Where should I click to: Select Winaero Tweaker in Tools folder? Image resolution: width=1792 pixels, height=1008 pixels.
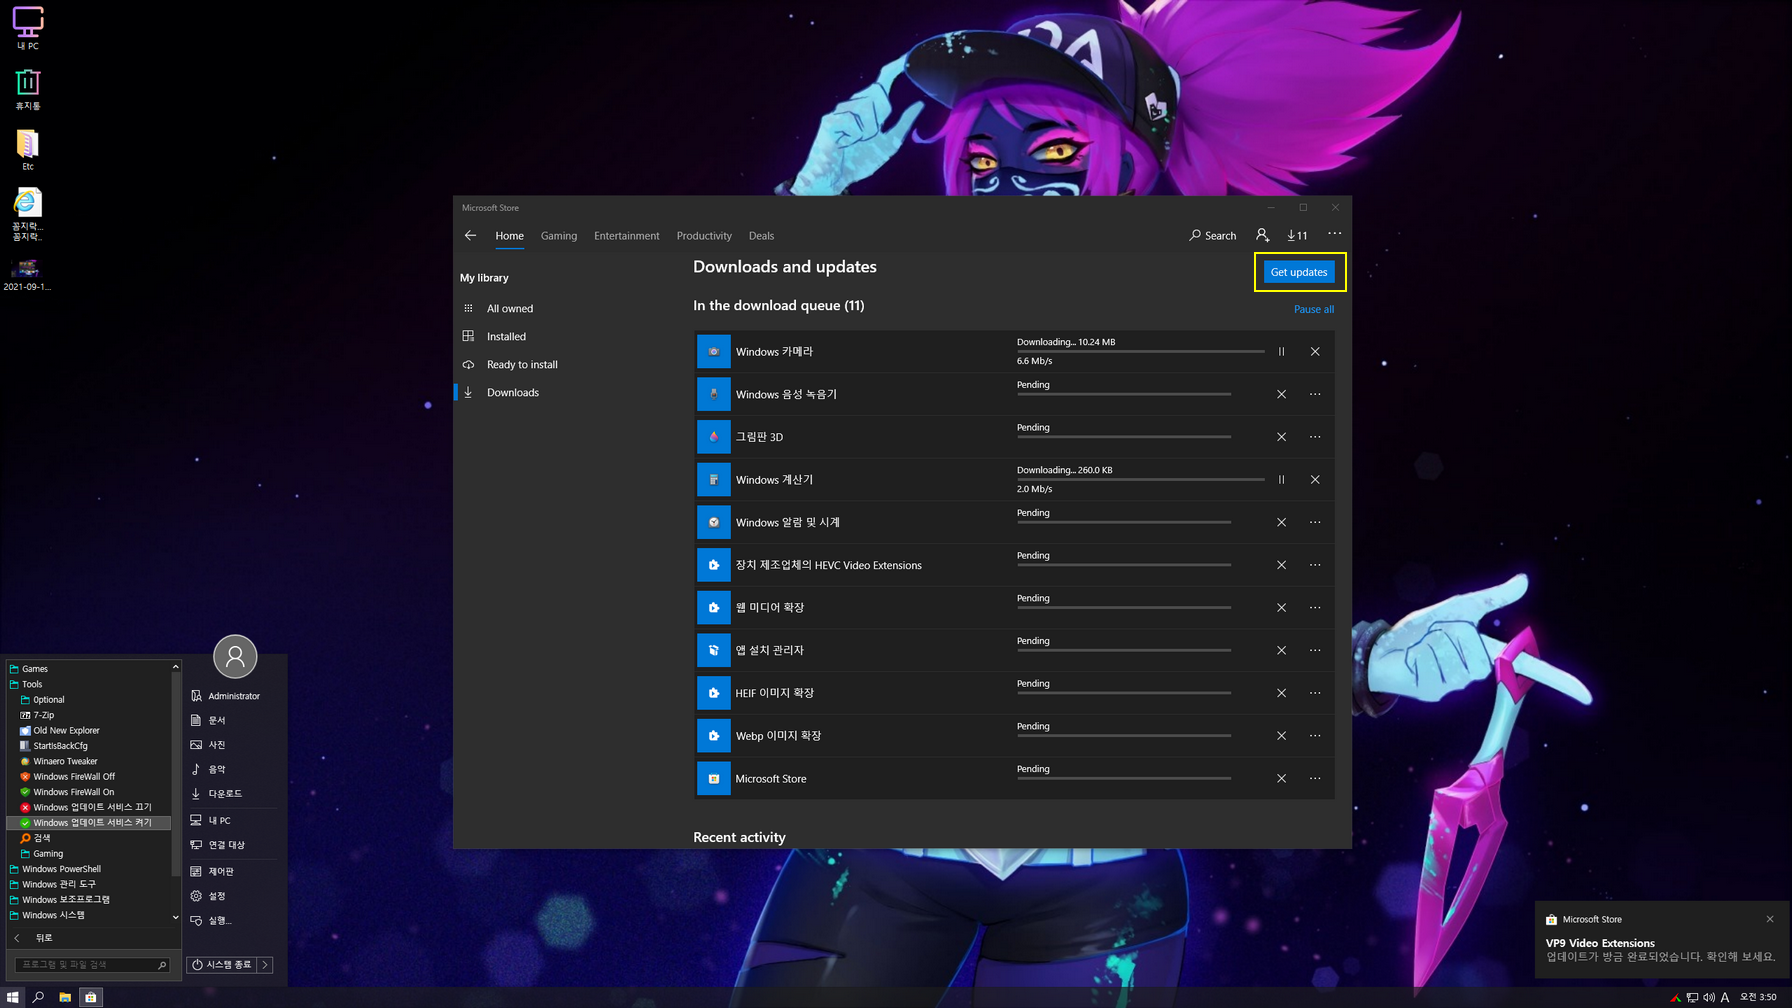tap(65, 761)
